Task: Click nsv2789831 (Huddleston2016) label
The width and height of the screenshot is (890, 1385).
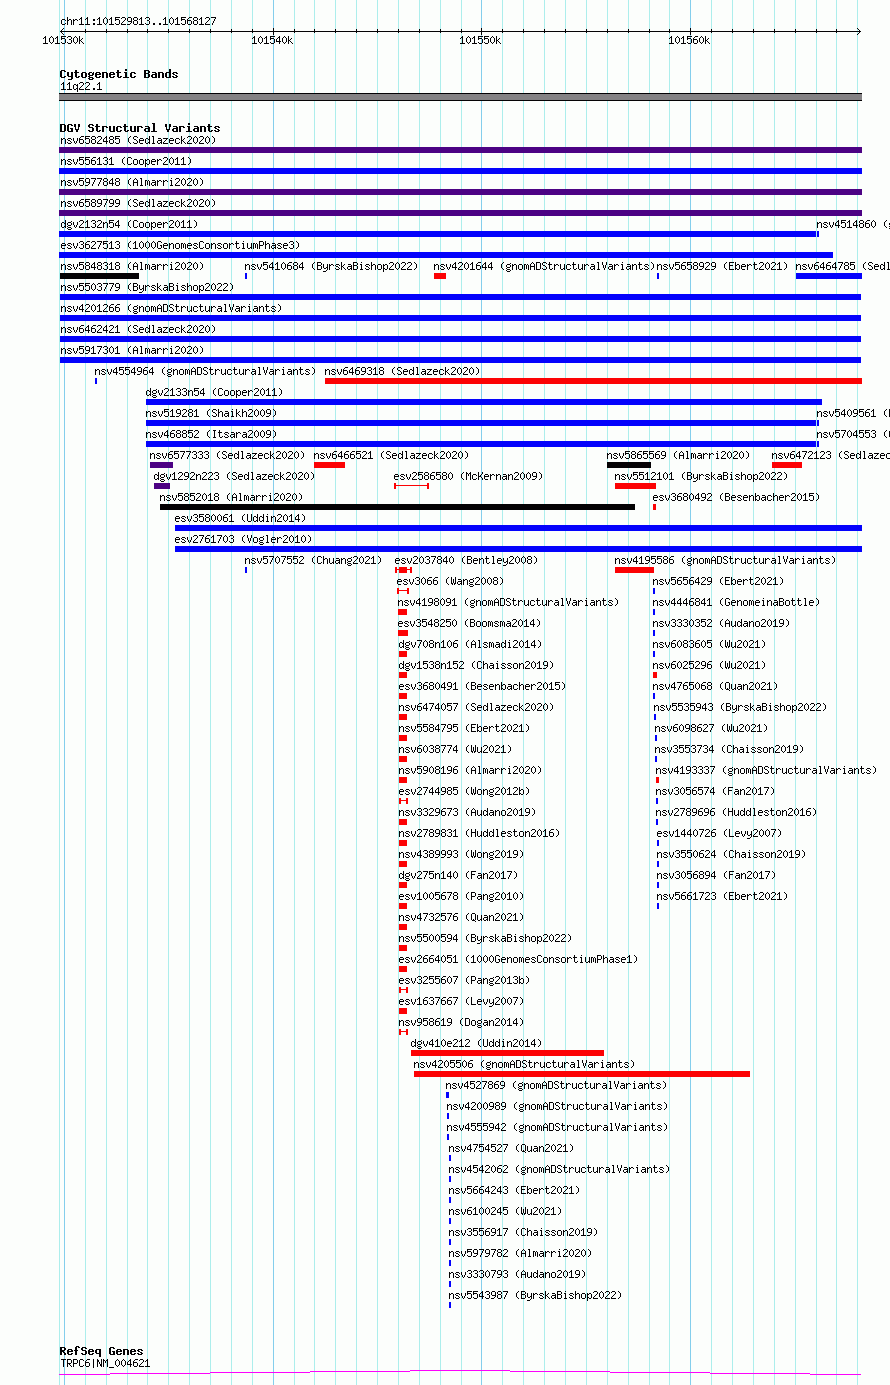Action: coord(479,833)
